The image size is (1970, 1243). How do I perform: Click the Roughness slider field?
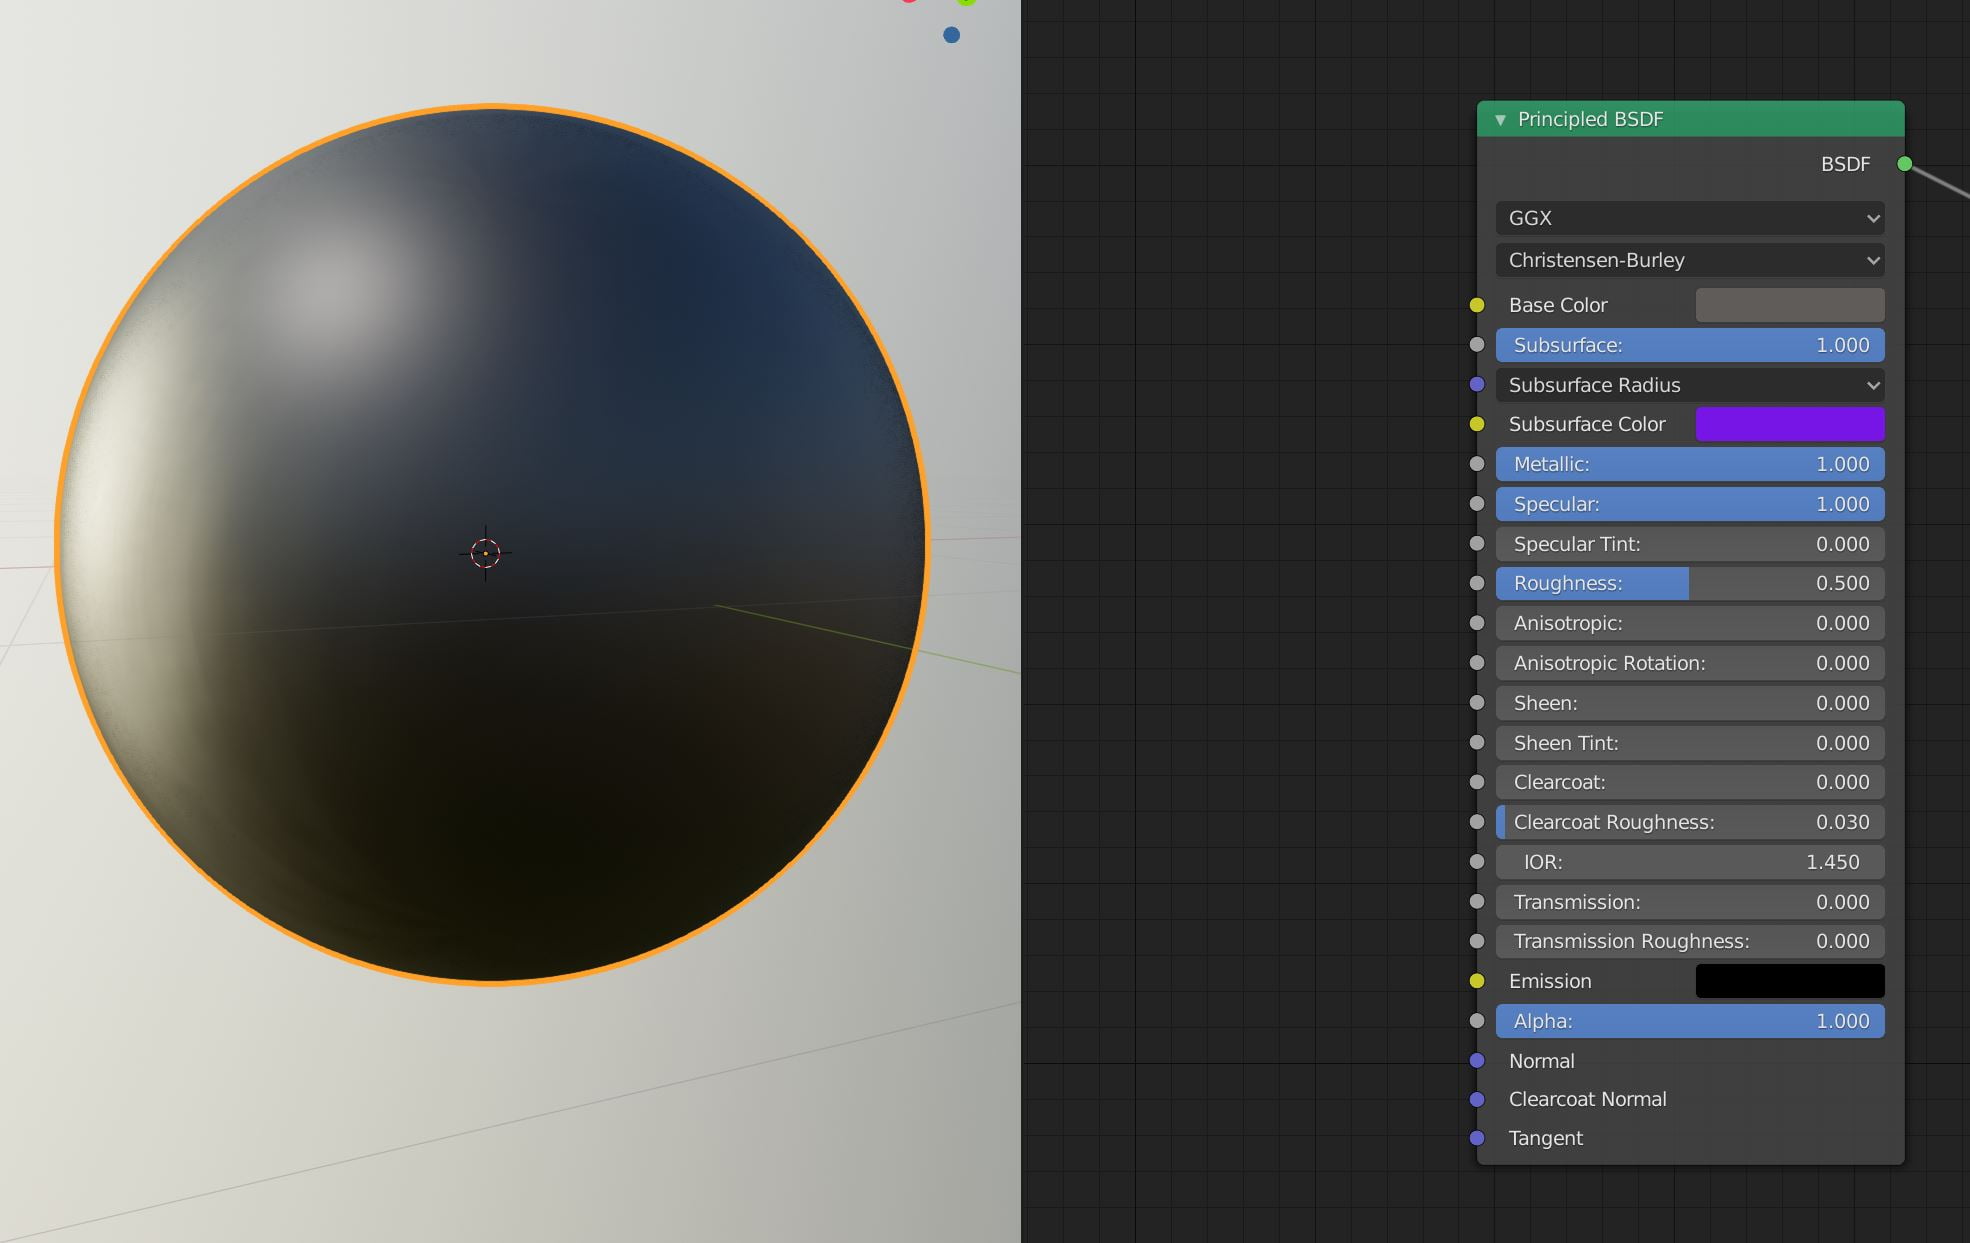1689,583
